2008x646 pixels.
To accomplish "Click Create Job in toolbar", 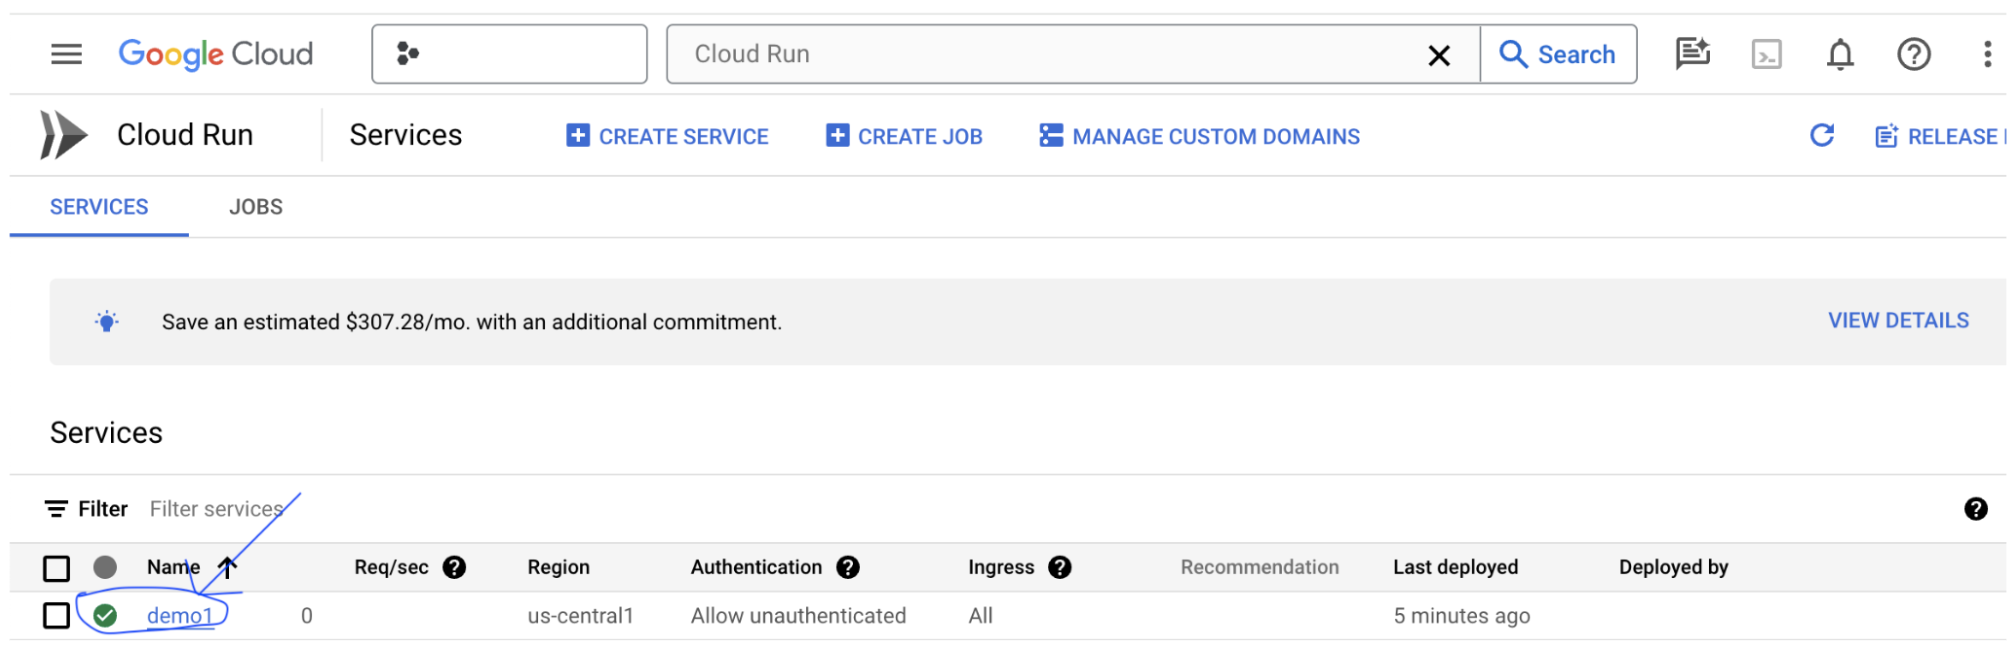I will point(904,136).
